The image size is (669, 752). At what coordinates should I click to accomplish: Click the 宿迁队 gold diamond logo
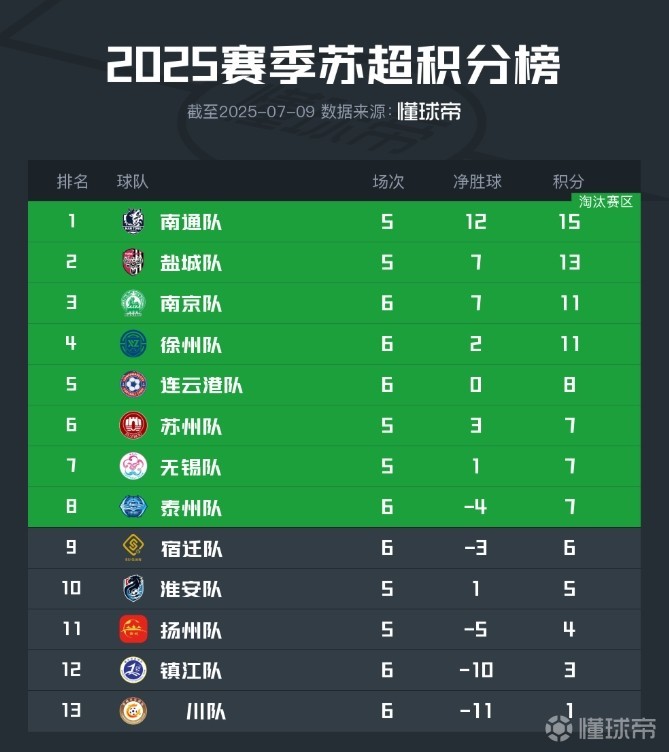coord(133,547)
